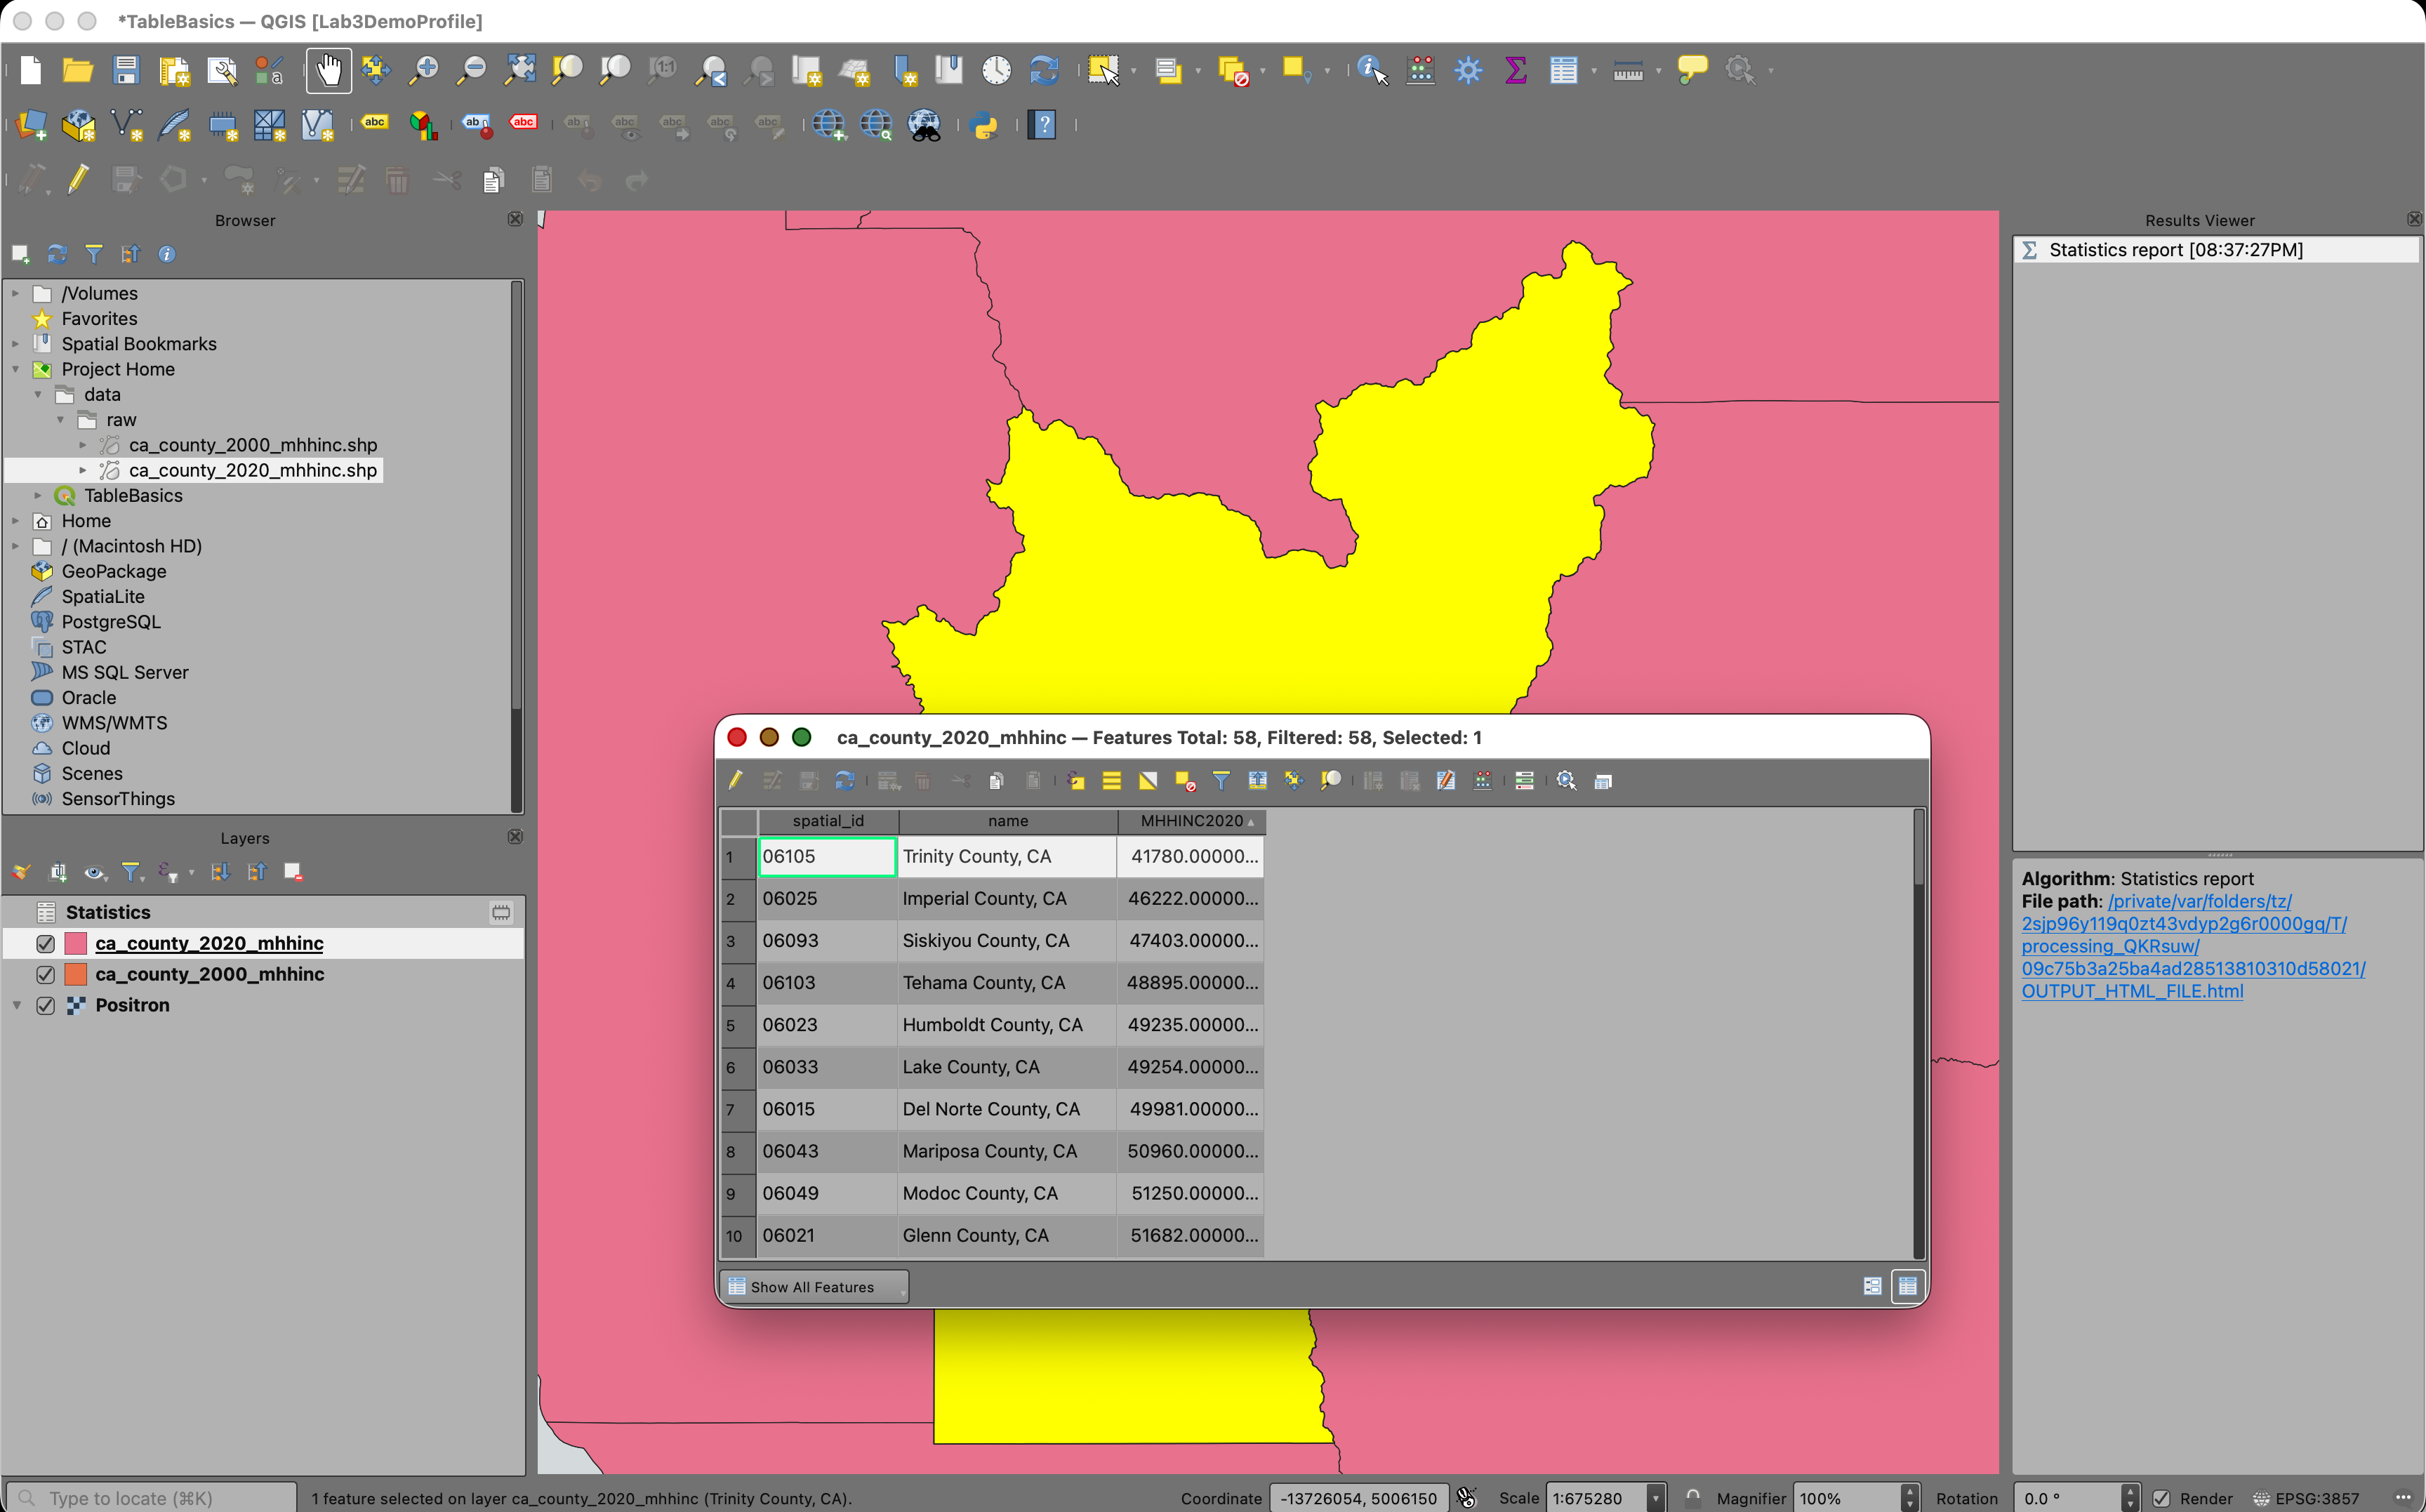Select the Pan Map hand tool
2426x1512 pixels.
(x=328, y=70)
